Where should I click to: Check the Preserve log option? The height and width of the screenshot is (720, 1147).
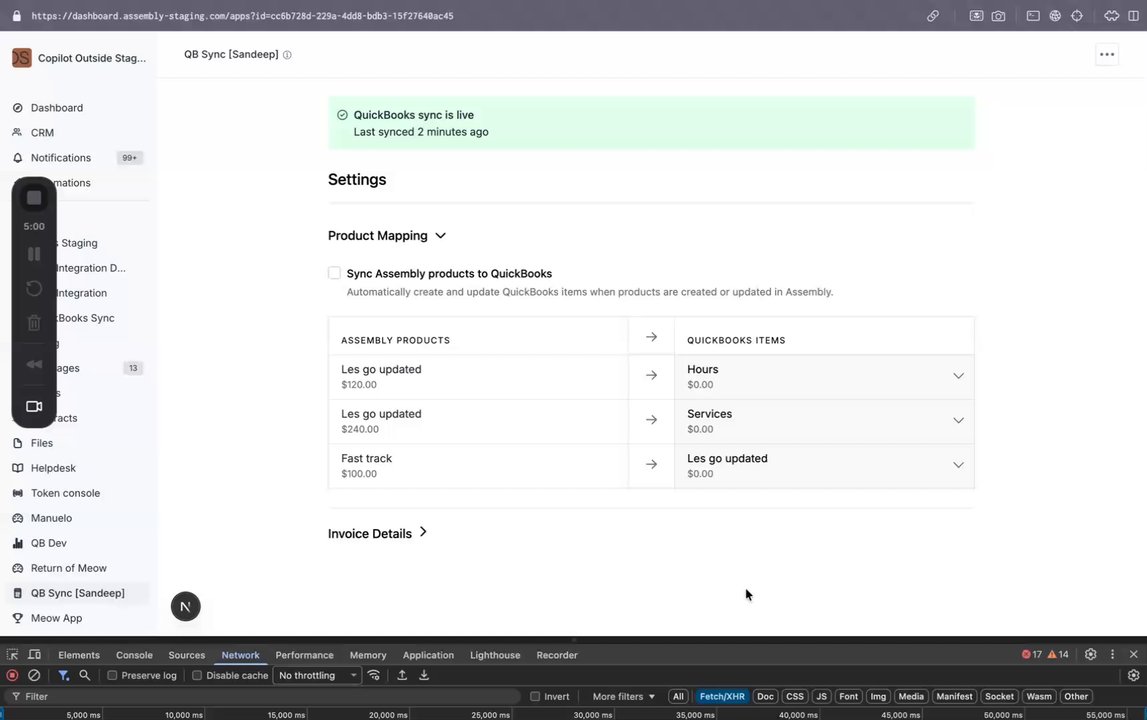113,676
